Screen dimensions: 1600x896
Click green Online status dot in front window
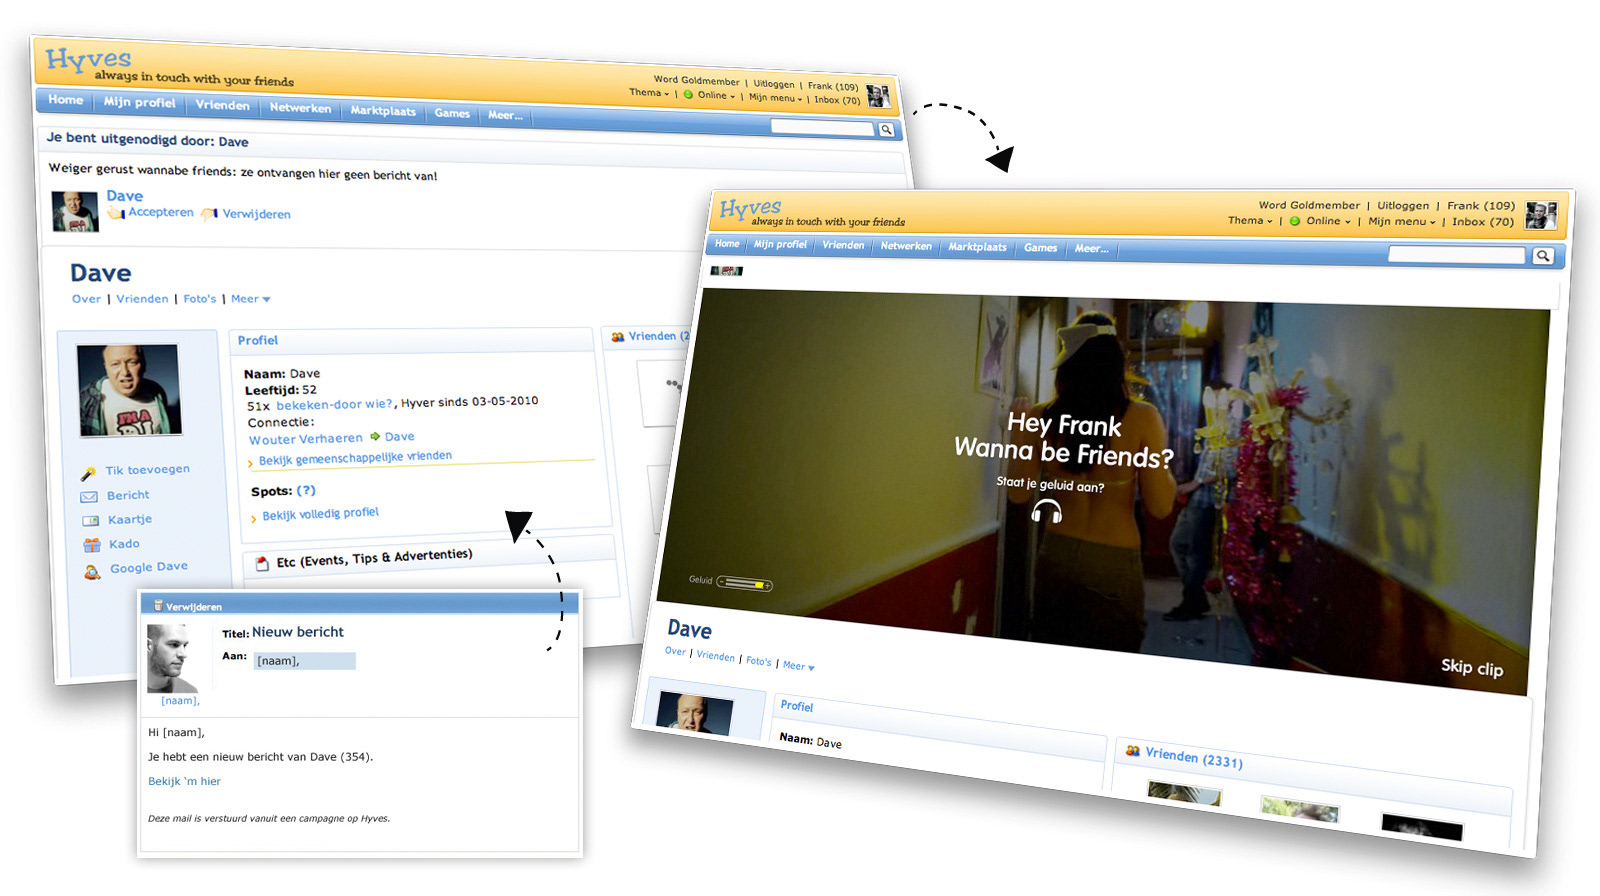click(1294, 221)
